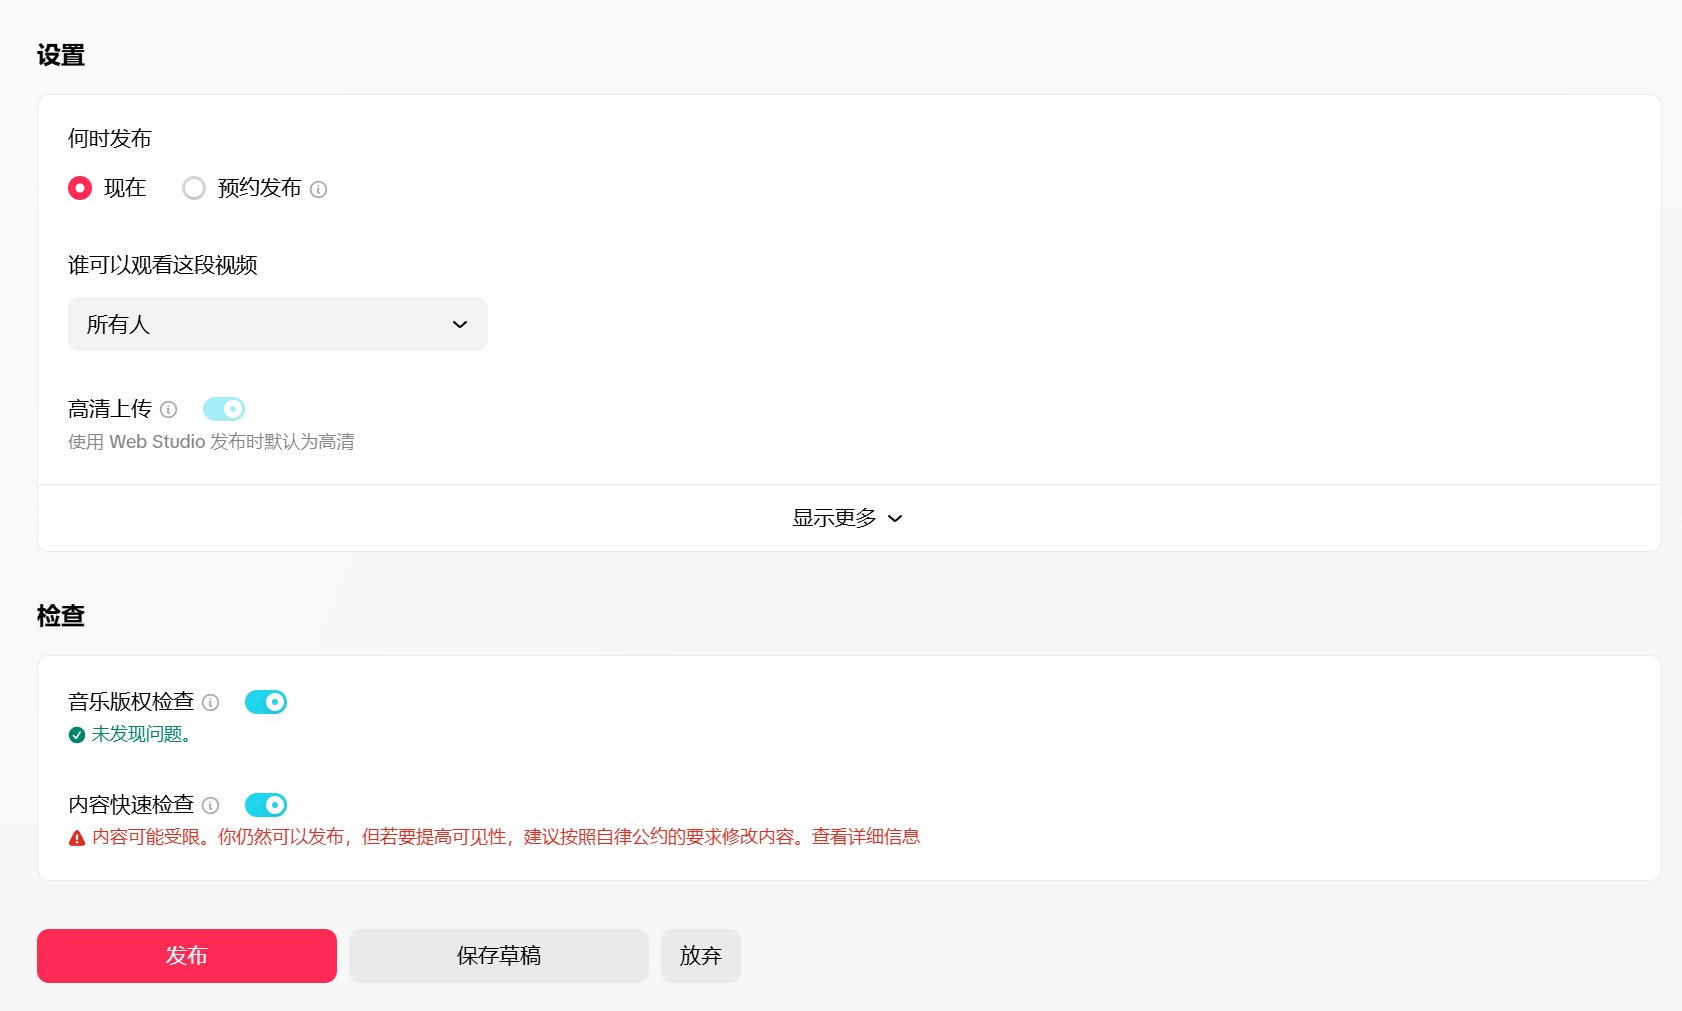Image resolution: width=1682 pixels, height=1011 pixels.
Task: Open the info tooltip for 音乐版权检查
Action: point(211,702)
